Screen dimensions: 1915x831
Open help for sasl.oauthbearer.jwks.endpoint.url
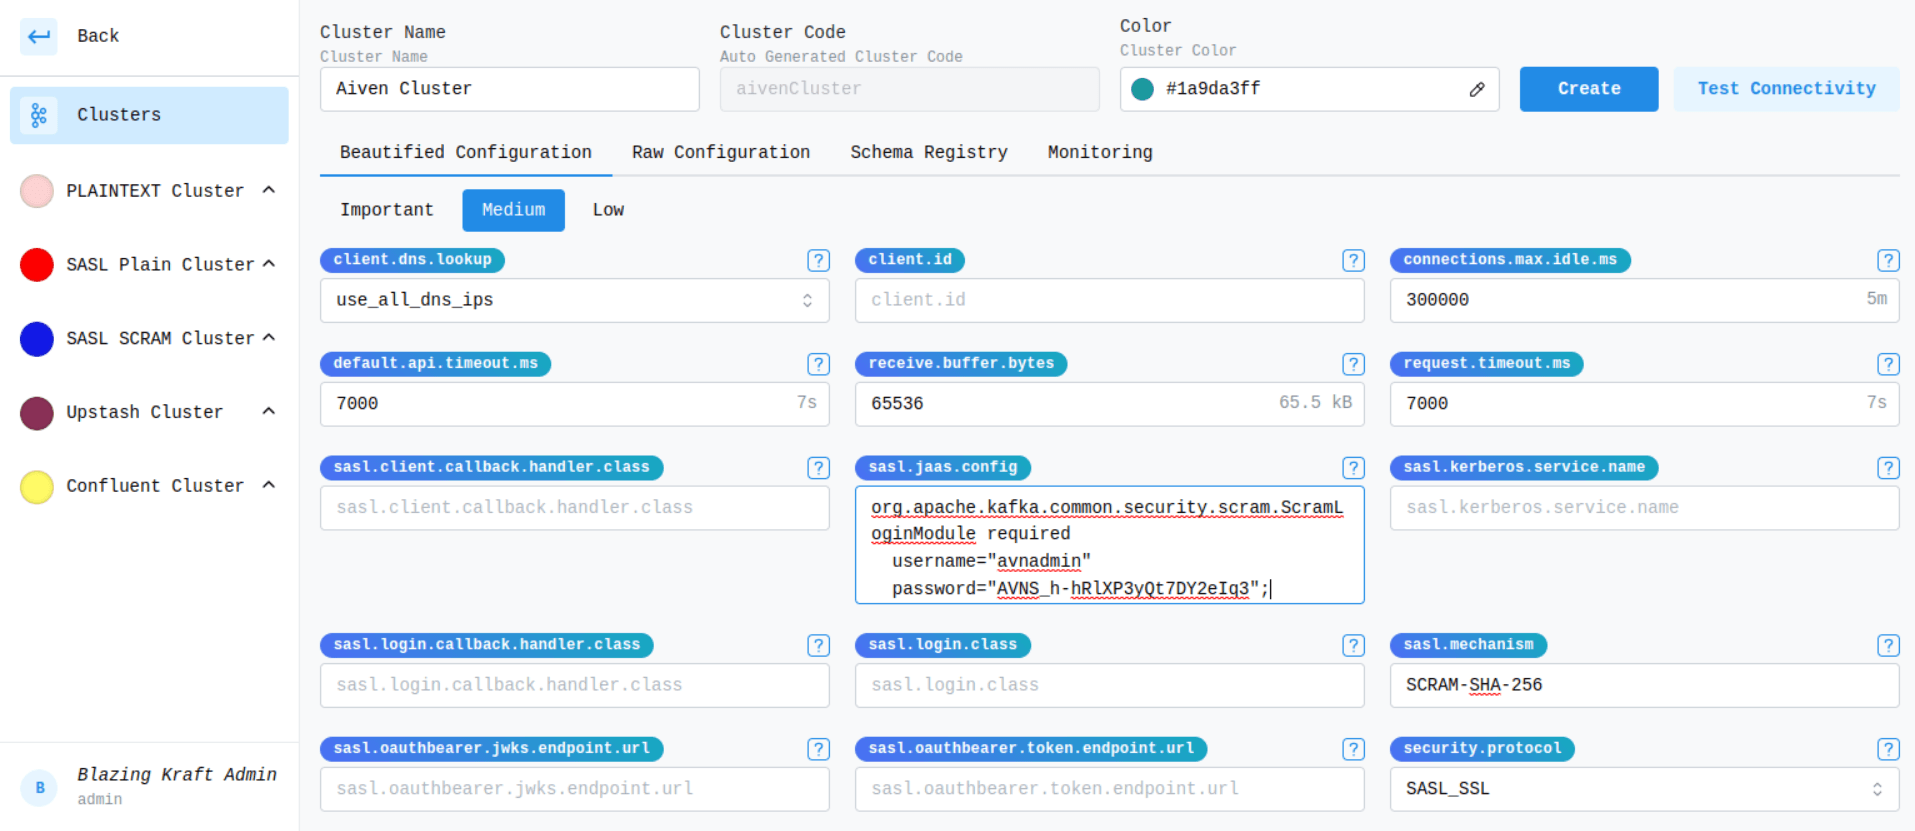tap(818, 749)
